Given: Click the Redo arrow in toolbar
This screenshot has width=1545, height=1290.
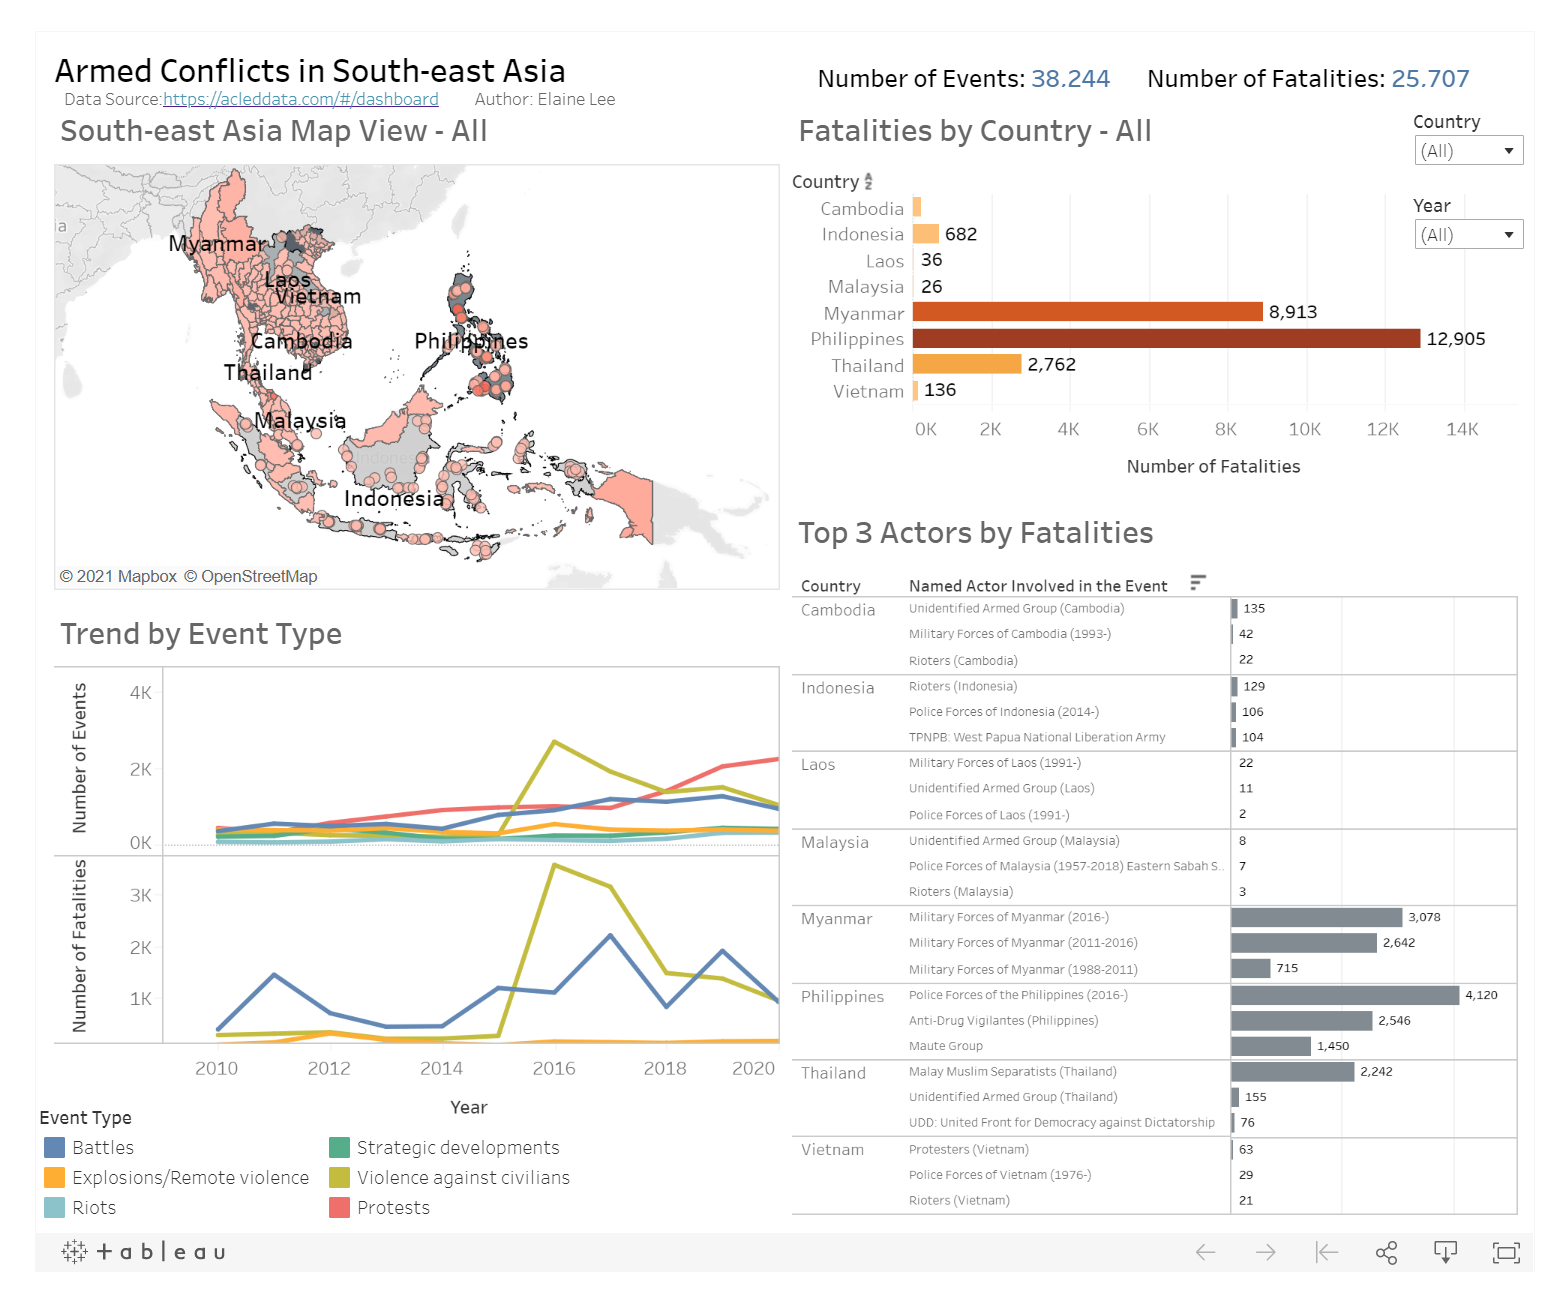Looking at the screenshot, I should pyautogui.click(x=1265, y=1252).
